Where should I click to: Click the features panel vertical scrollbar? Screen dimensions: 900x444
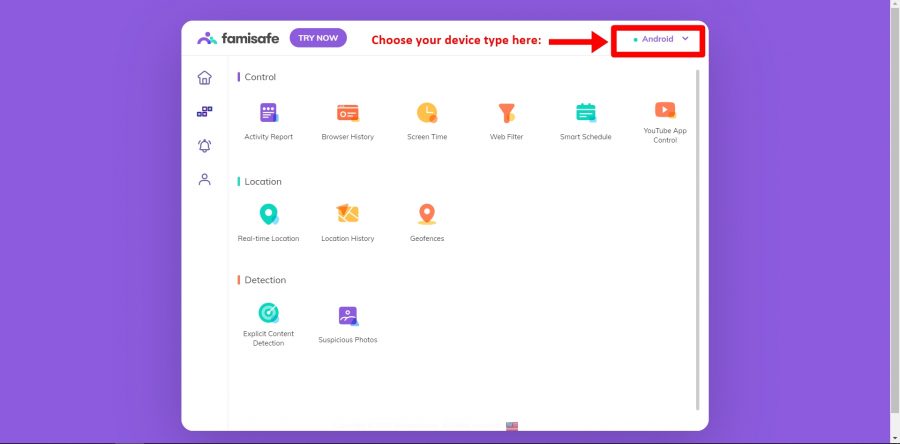697,240
